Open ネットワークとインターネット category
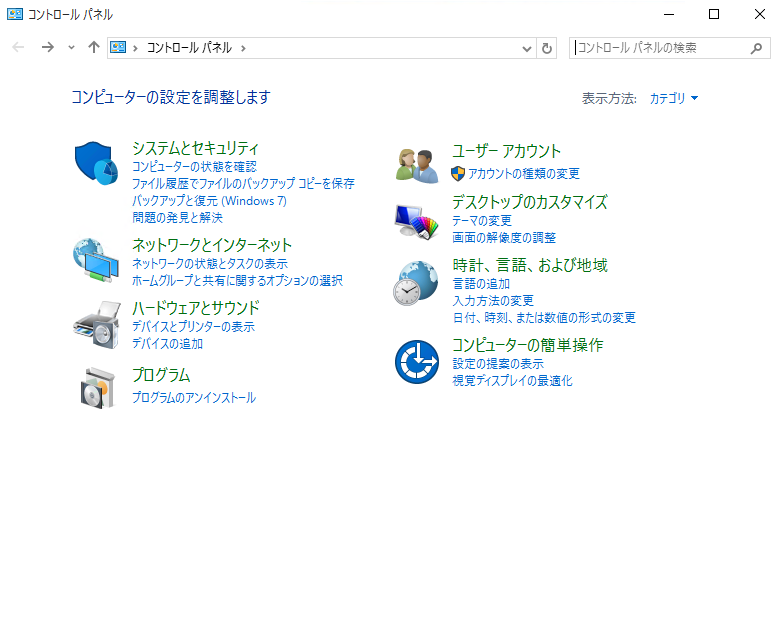Screen dimensions: 776x632 (212, 245)
